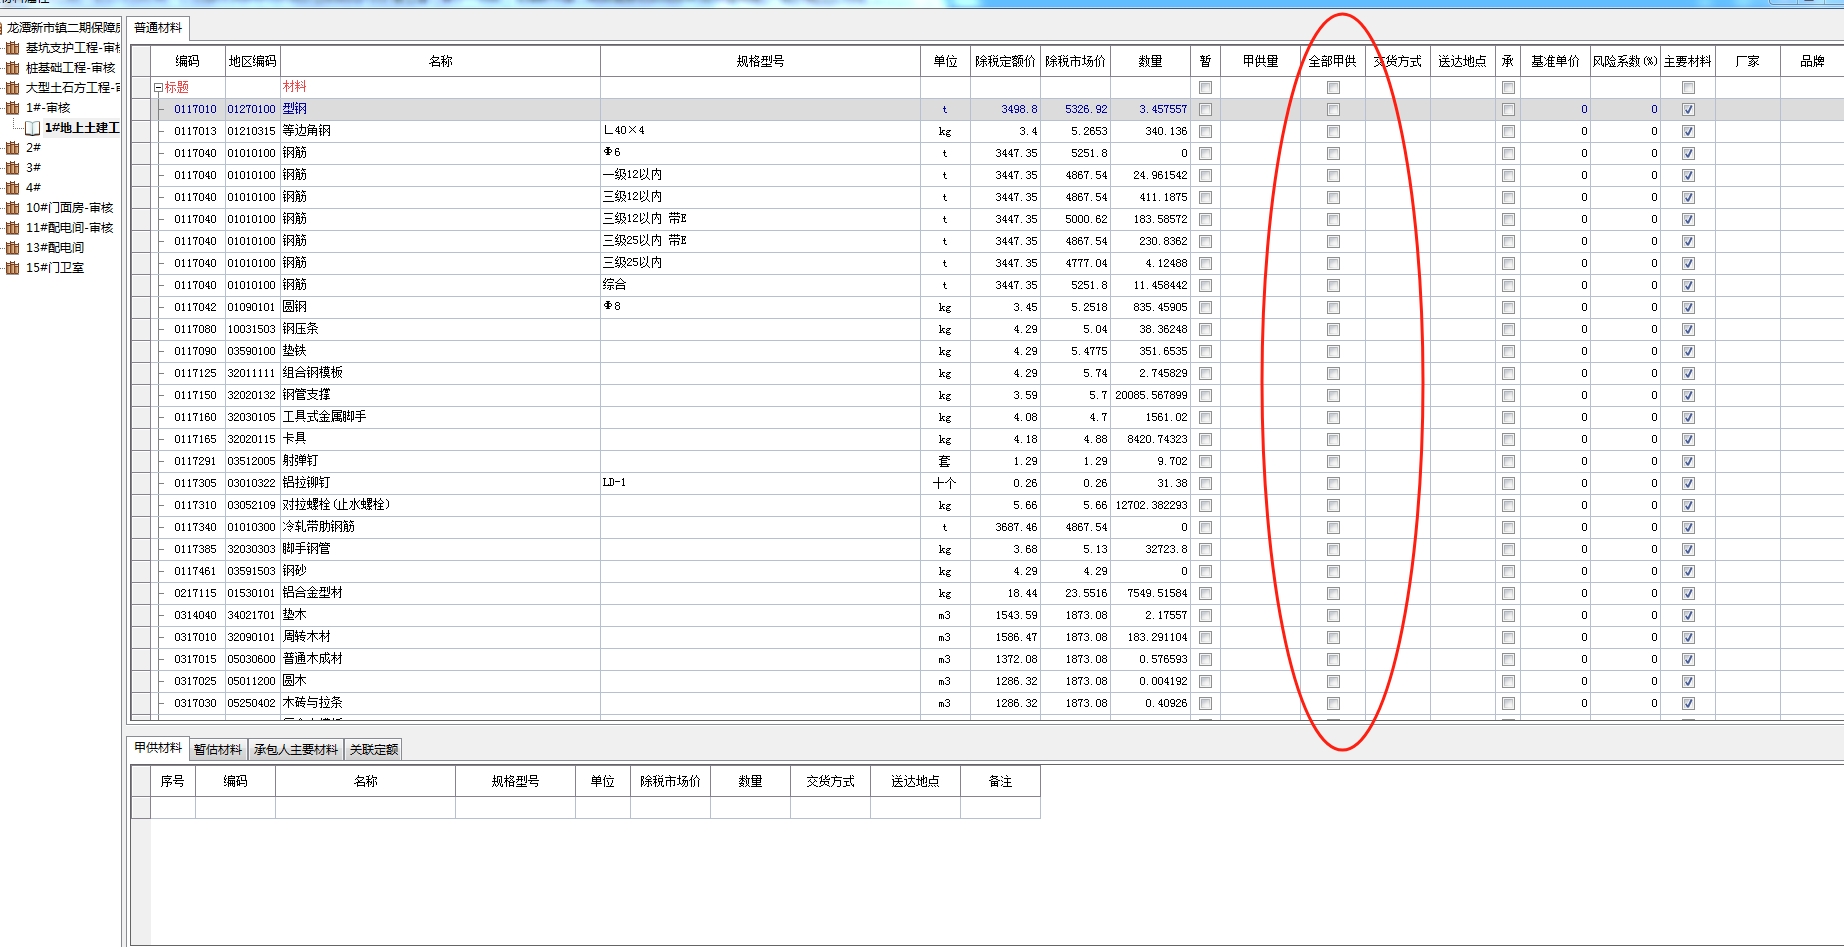Click the 11#配电间-审核 tree icon
Image resolution: width=1844 pixels, height=947 pixels.
[12, 228]
